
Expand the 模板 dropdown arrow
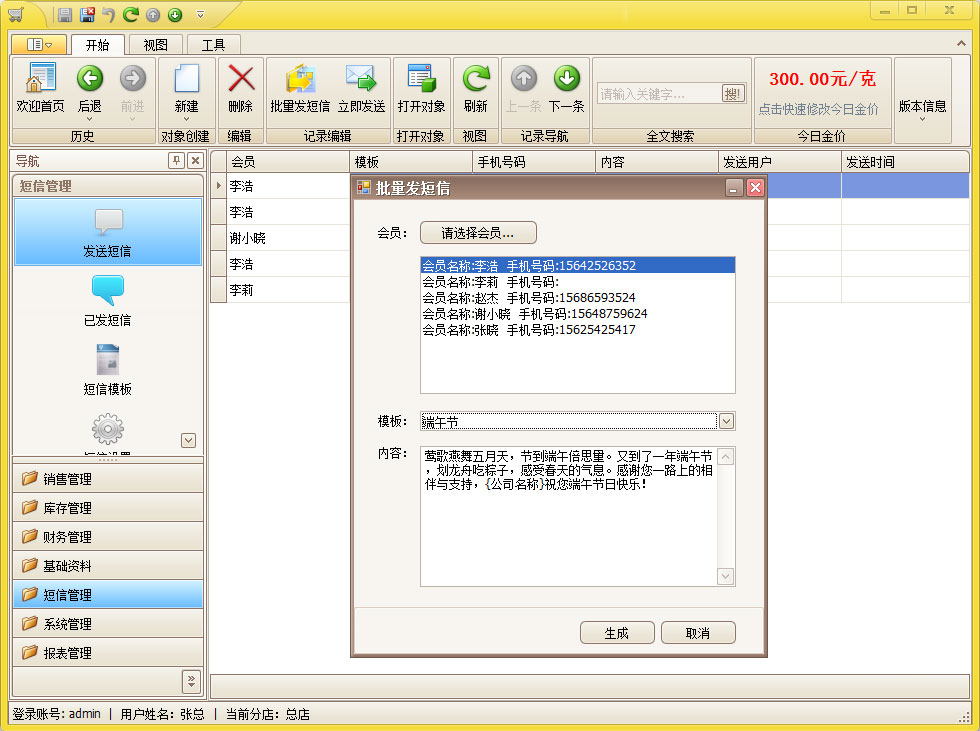[x=727, y=421]
